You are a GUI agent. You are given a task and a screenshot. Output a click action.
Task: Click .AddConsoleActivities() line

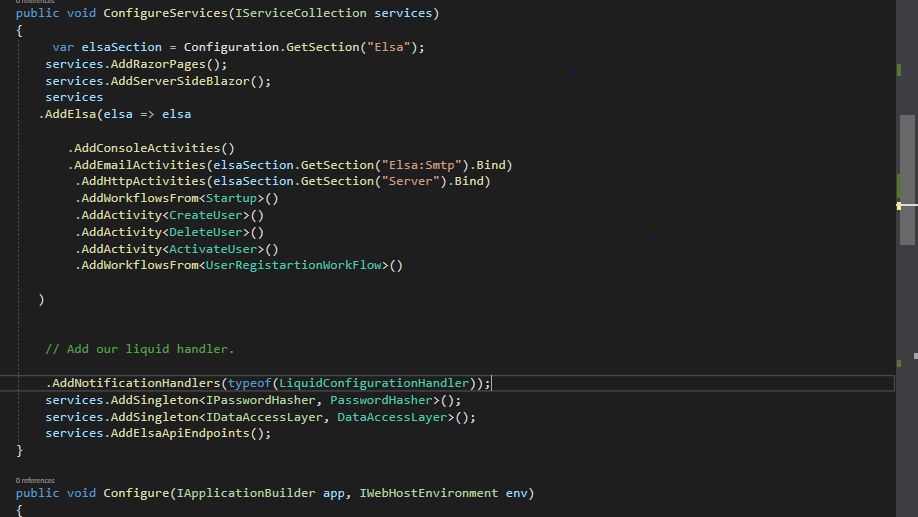[151, 148]
